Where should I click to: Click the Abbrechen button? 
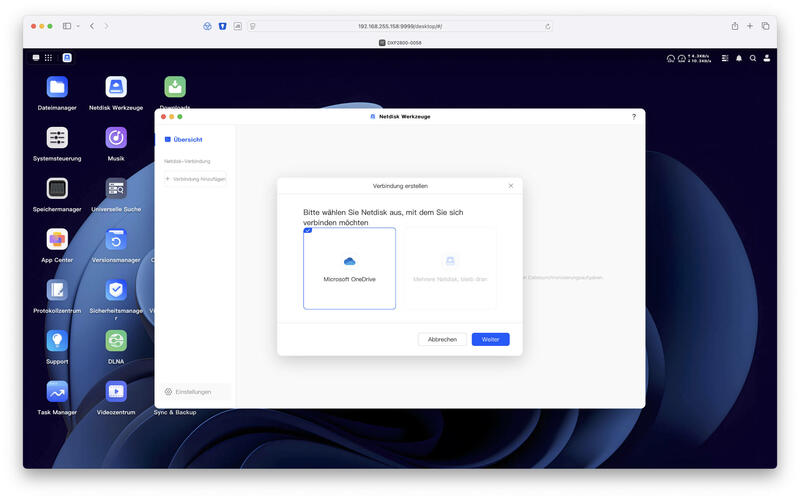pos(442,339)
